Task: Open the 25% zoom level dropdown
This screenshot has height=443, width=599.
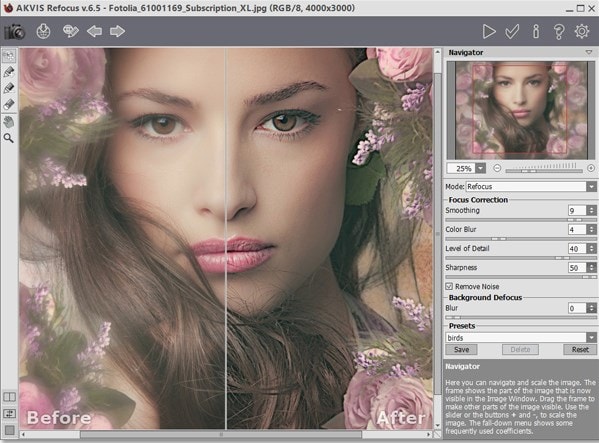Action: tap(481, 168)
